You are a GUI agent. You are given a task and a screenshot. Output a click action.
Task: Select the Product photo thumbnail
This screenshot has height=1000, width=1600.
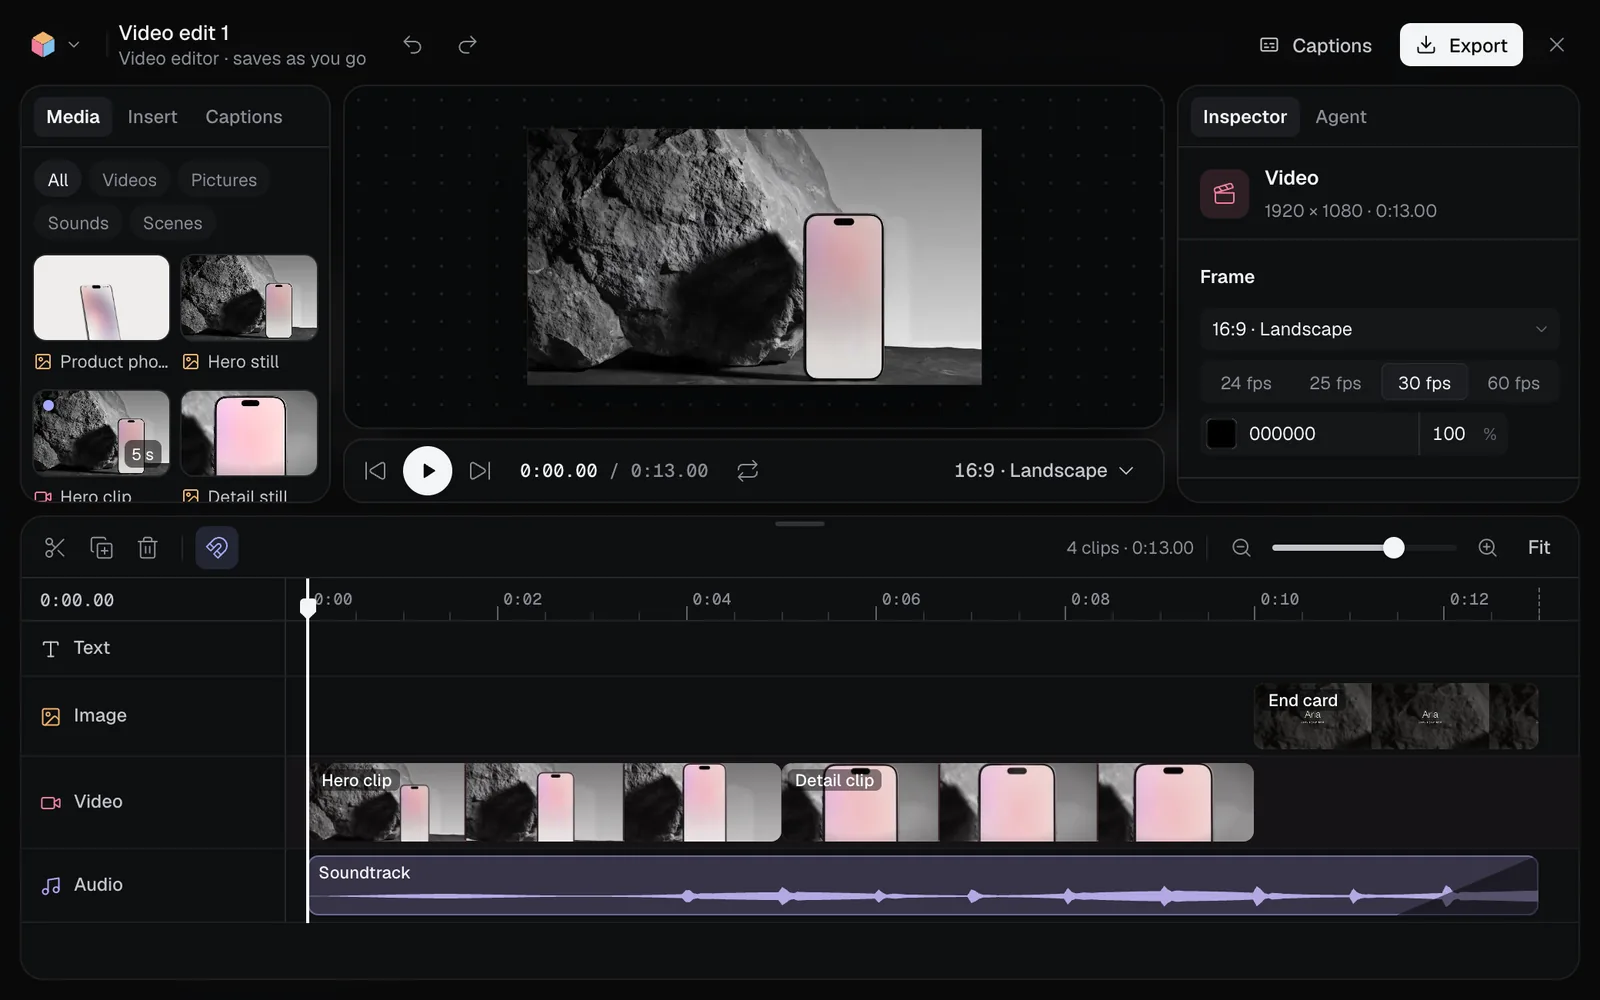[x=101, y=298]
